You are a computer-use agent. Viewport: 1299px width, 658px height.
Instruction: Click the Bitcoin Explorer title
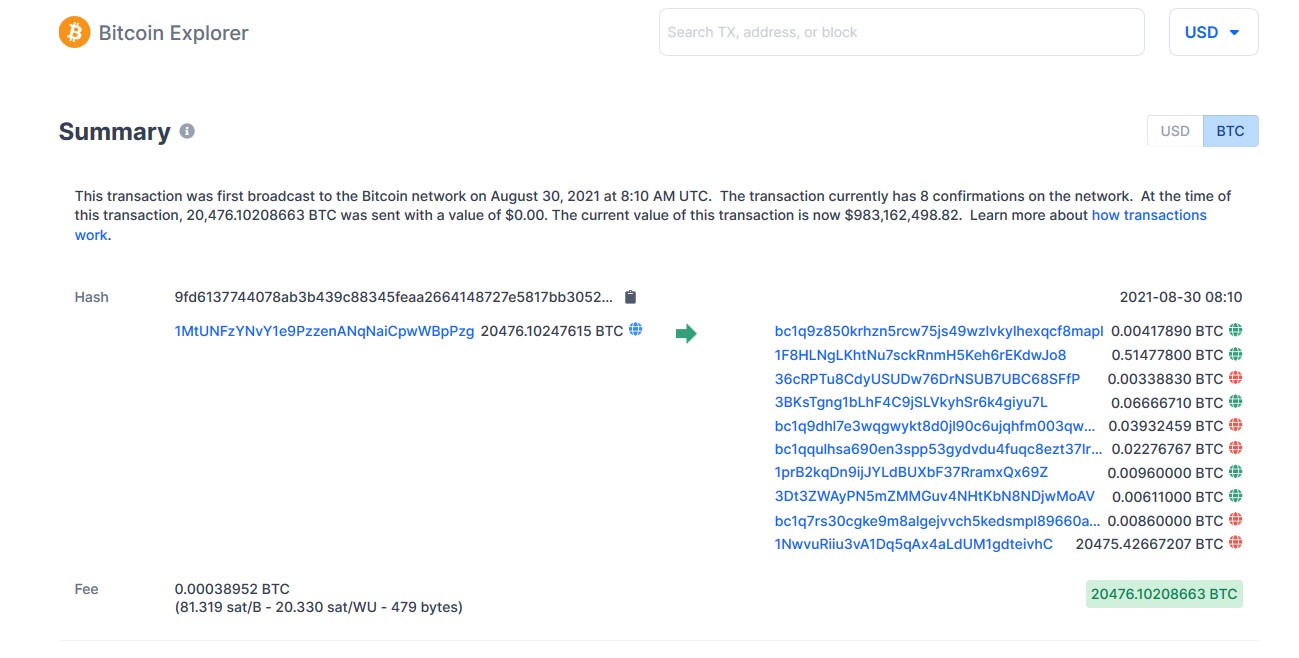click(173, 32)
